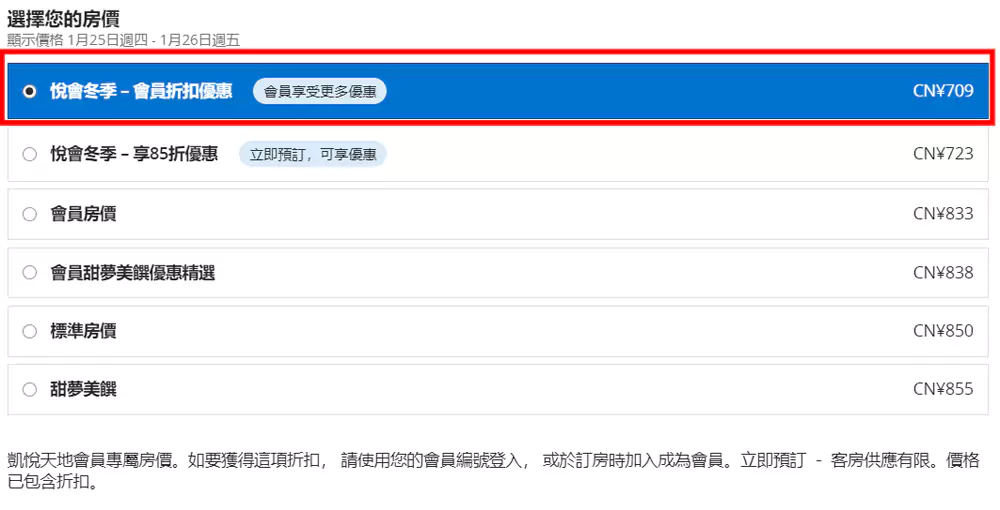Click the 悅會冬季 – 會員折扣優惠 label

(x=141, y=91)
